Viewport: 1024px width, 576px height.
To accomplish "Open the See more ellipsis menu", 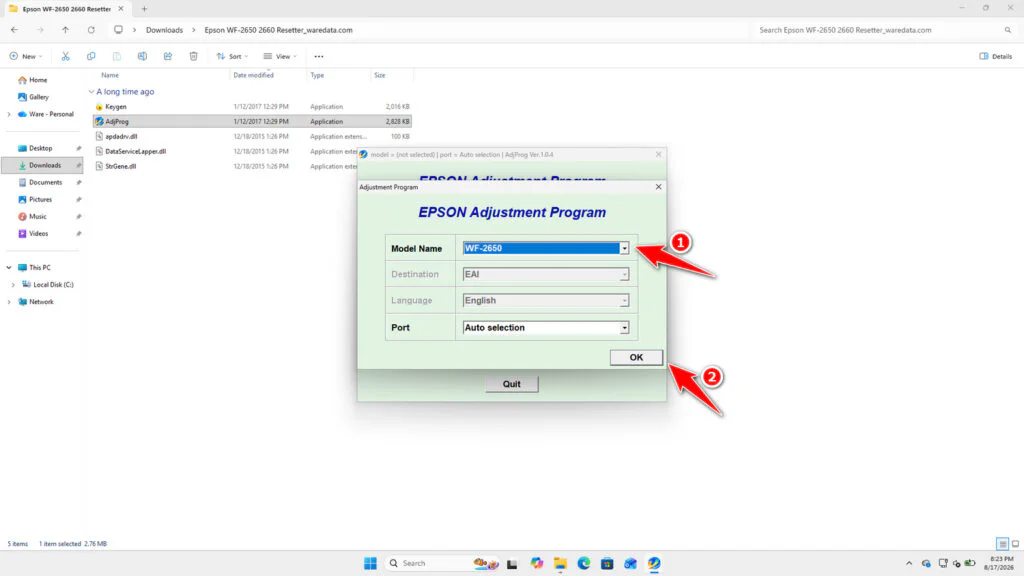I will pyautogui.click(x=319, y=56).
